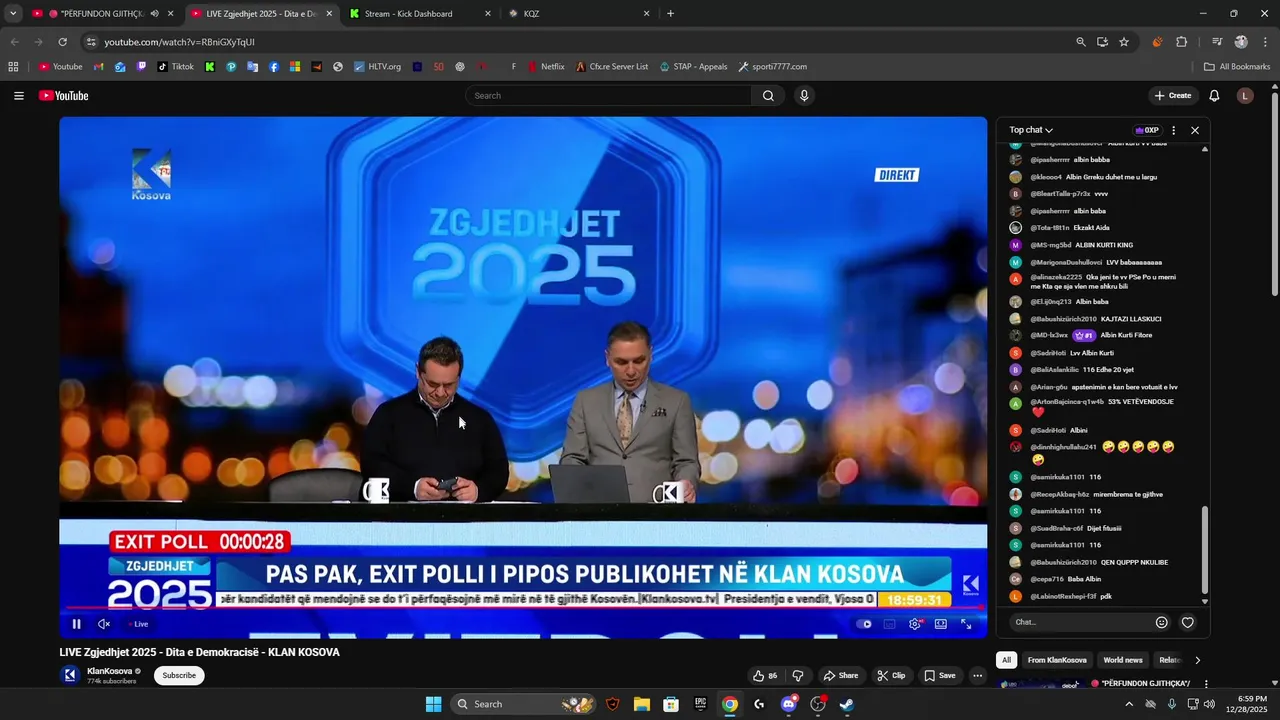Enter fullscreen on the video player
This screenshot has width=1280, height=720.
coord(966,624)
